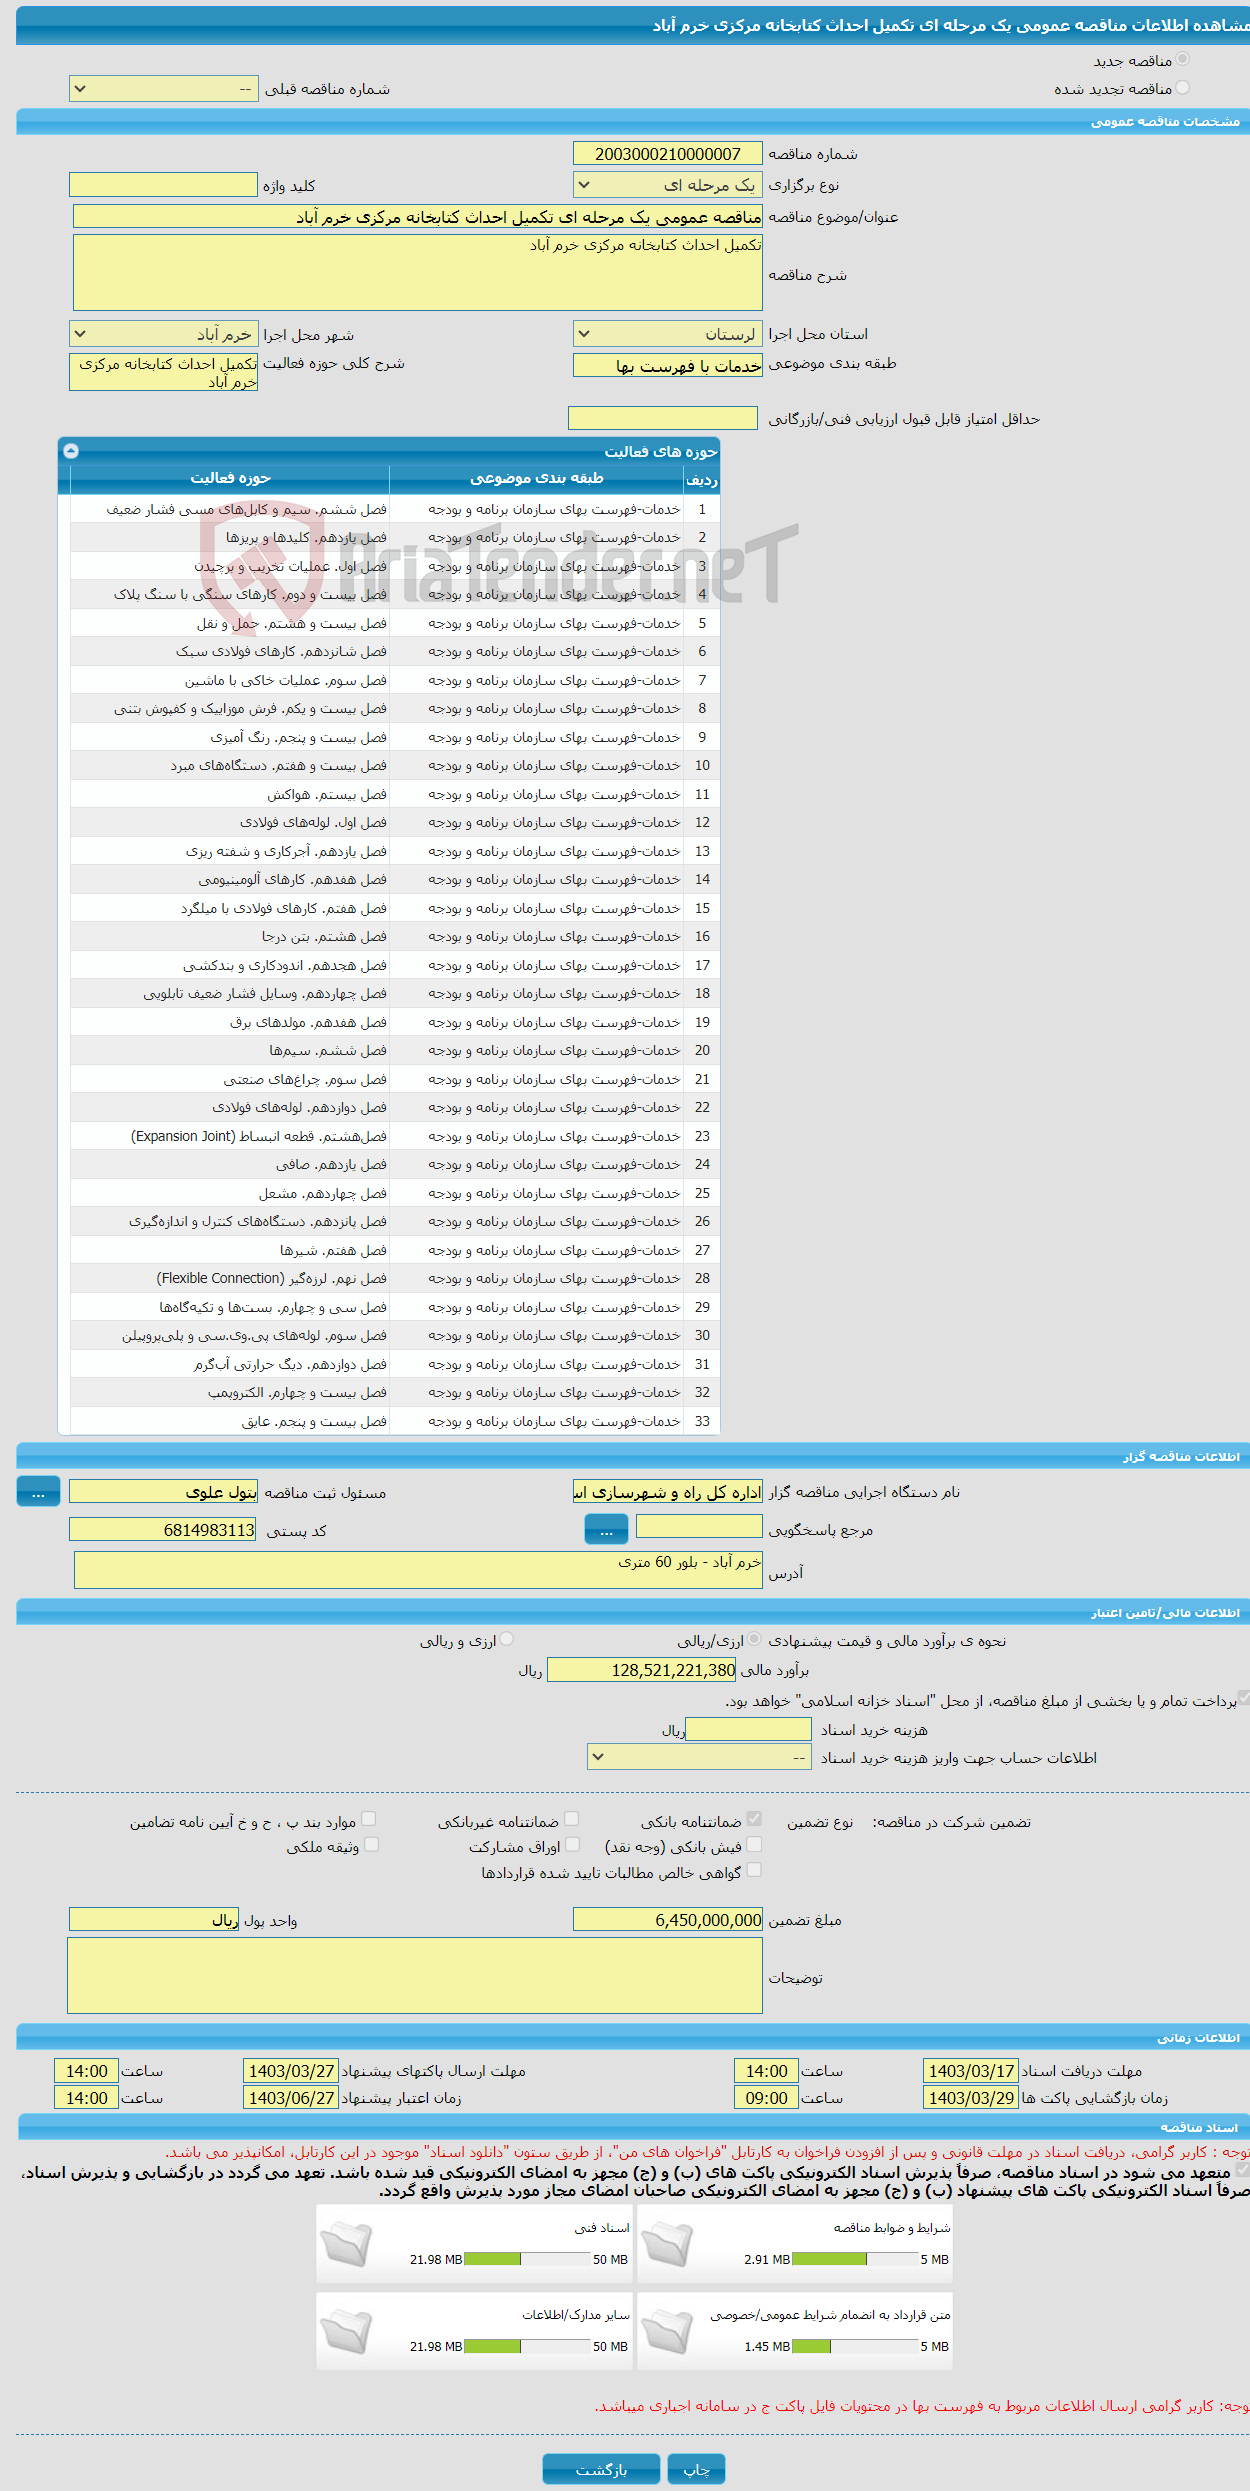Click activity area column header
This screenshot has height=2491, width=1250.
tap(230, 478)
